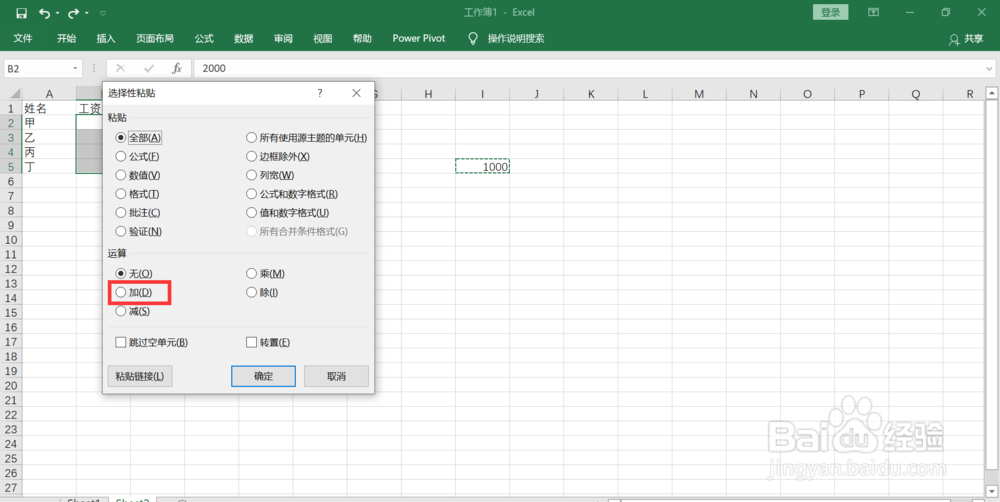Switch to the 审阅 ribbon tab
The image size is (1000, 502).
pyautogui.click(x=283, y=38)
